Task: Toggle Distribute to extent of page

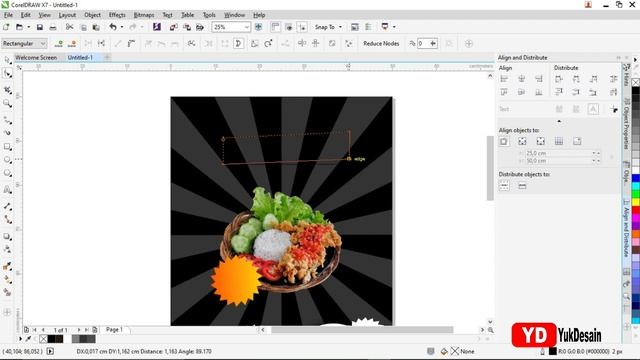Action: (x=522, y=186)
